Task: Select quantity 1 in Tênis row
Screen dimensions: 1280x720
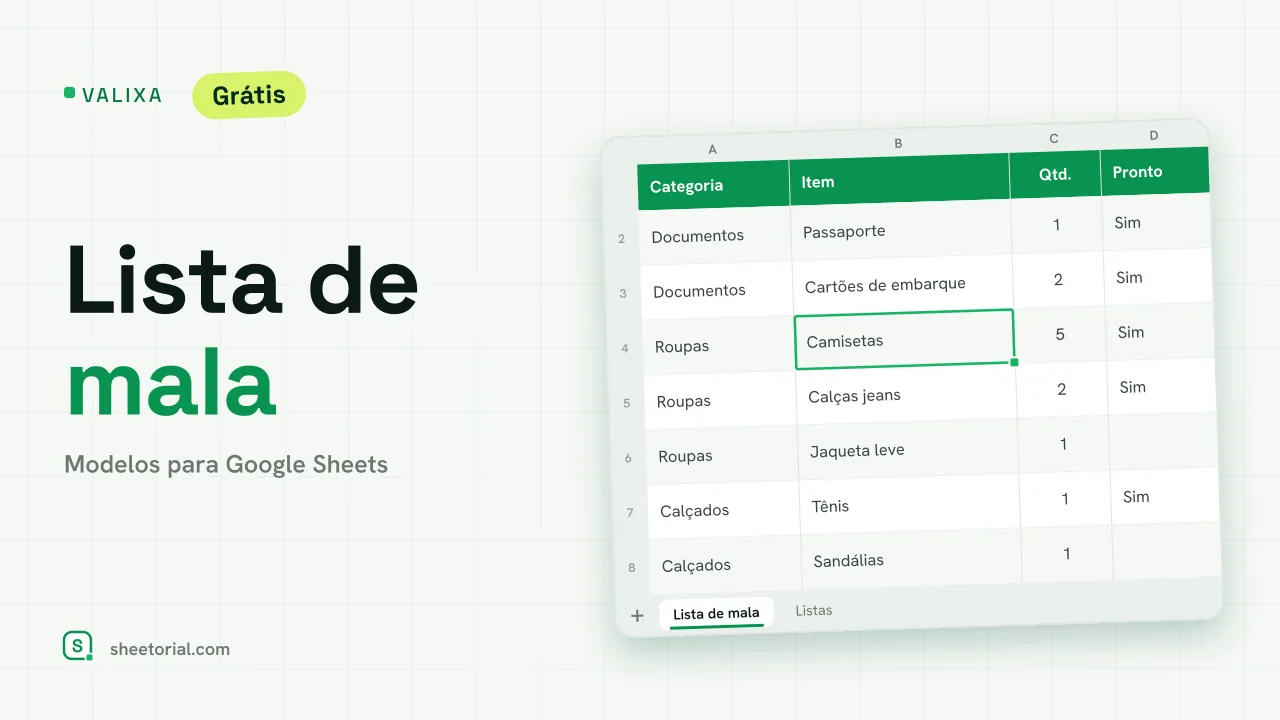Action: [1066, 499]
